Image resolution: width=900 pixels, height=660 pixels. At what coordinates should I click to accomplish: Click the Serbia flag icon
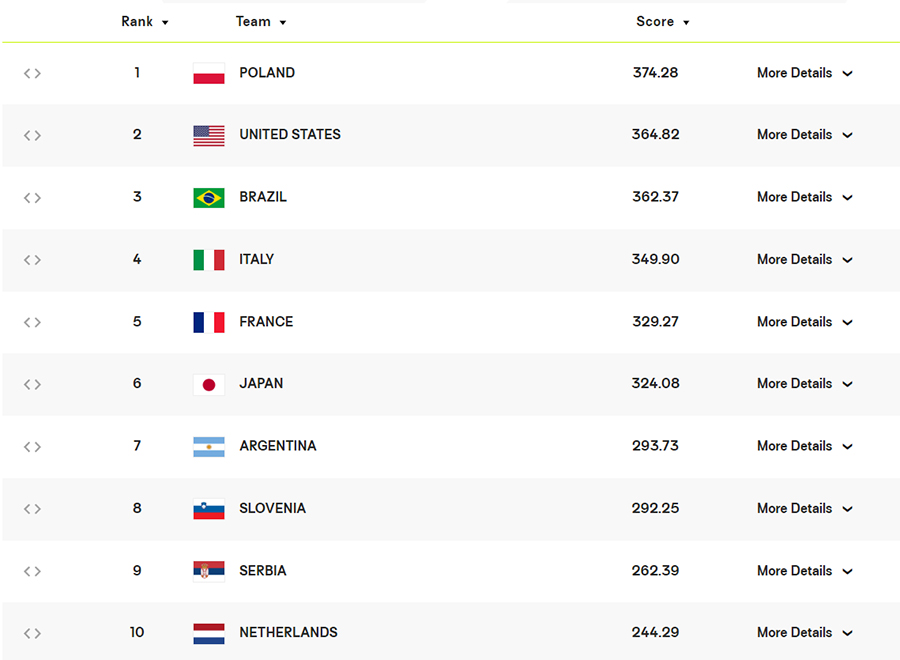click(x=209, y=572)
